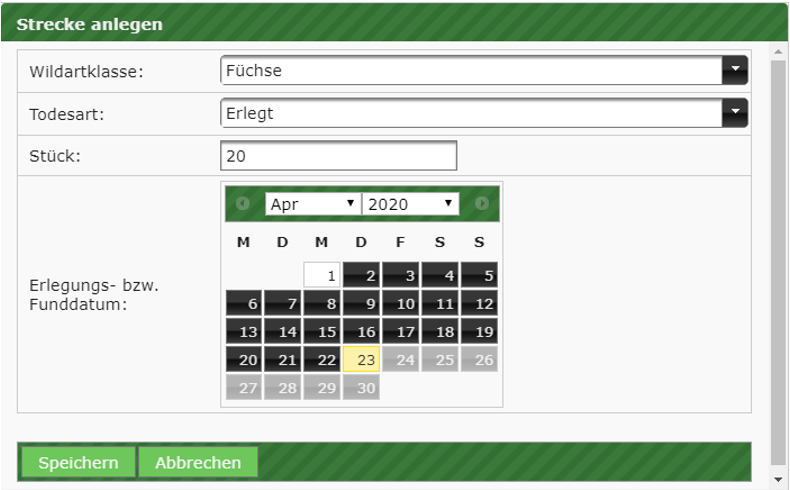Click the Stück input field
Viewport: 790px width, 490px height.
(x=338, y=156)
